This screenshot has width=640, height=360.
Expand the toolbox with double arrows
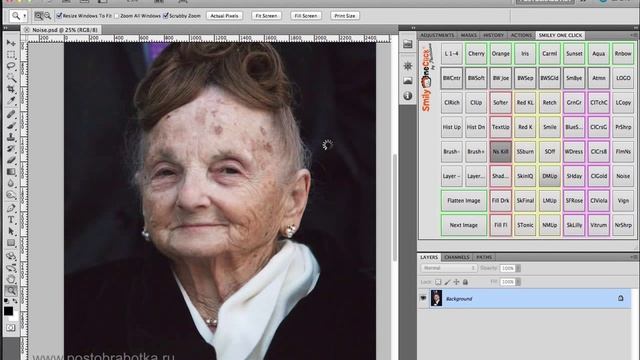point(6,28)
